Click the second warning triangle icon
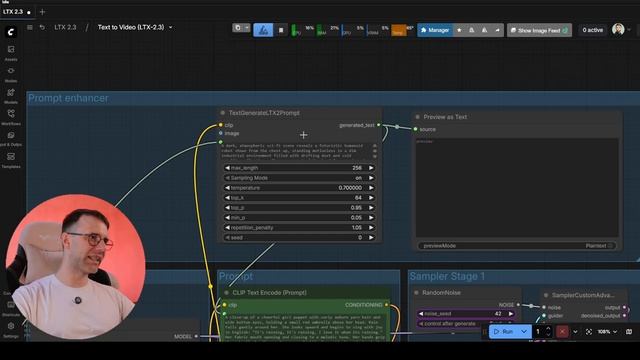The height and width of the screenshot is (360, 640). 484,30
